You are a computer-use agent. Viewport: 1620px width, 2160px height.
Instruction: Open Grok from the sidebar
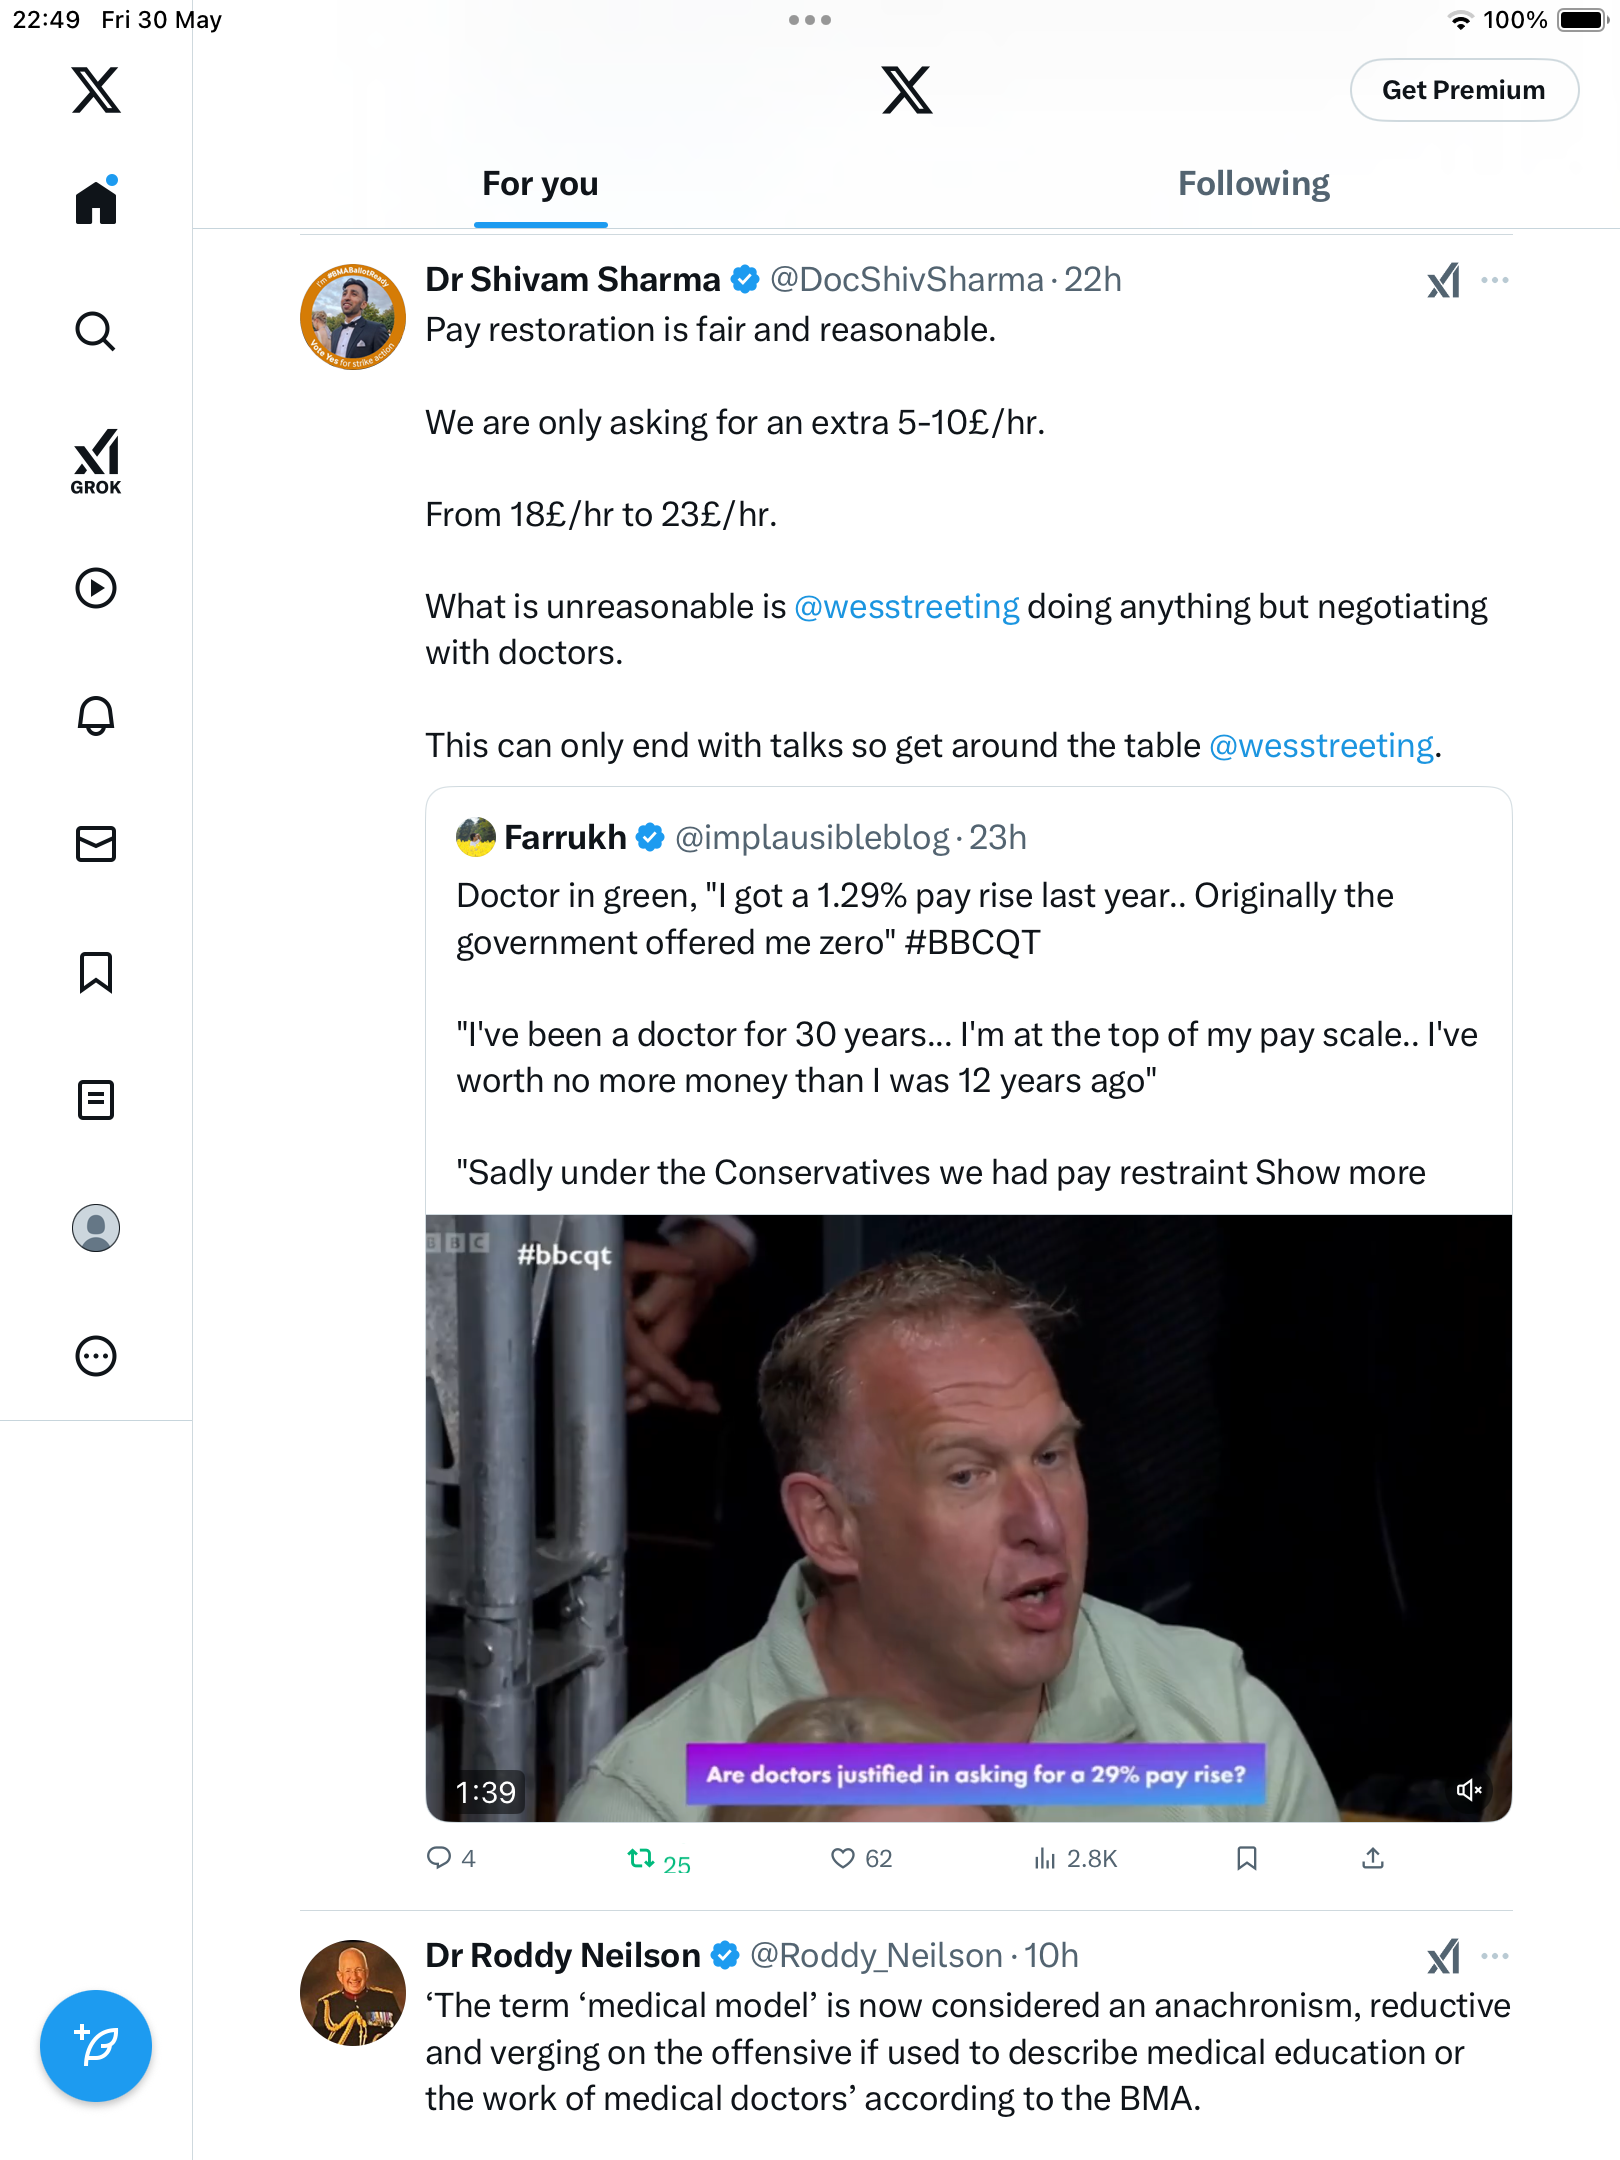[x=96, y=462]
